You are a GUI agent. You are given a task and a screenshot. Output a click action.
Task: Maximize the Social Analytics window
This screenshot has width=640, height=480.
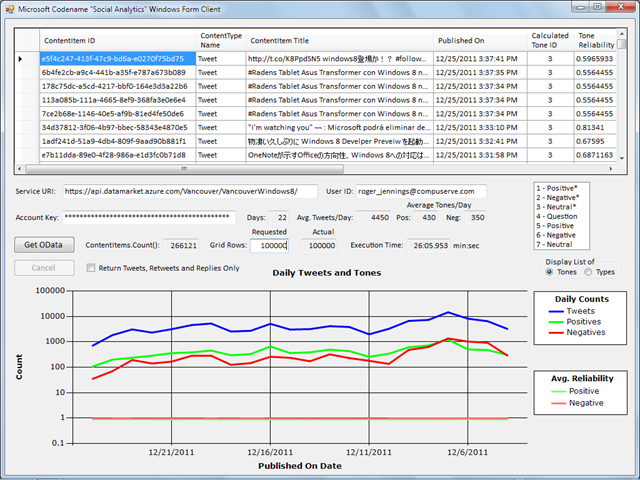click(x=597, y=7)
